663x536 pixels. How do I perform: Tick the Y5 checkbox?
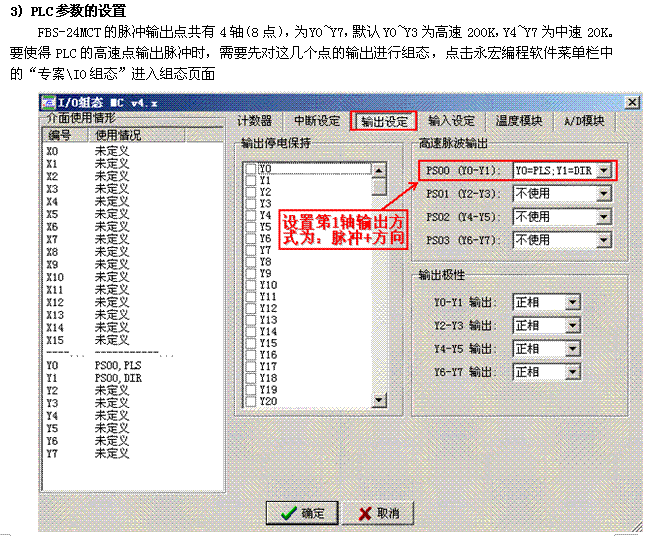point(251,227)
